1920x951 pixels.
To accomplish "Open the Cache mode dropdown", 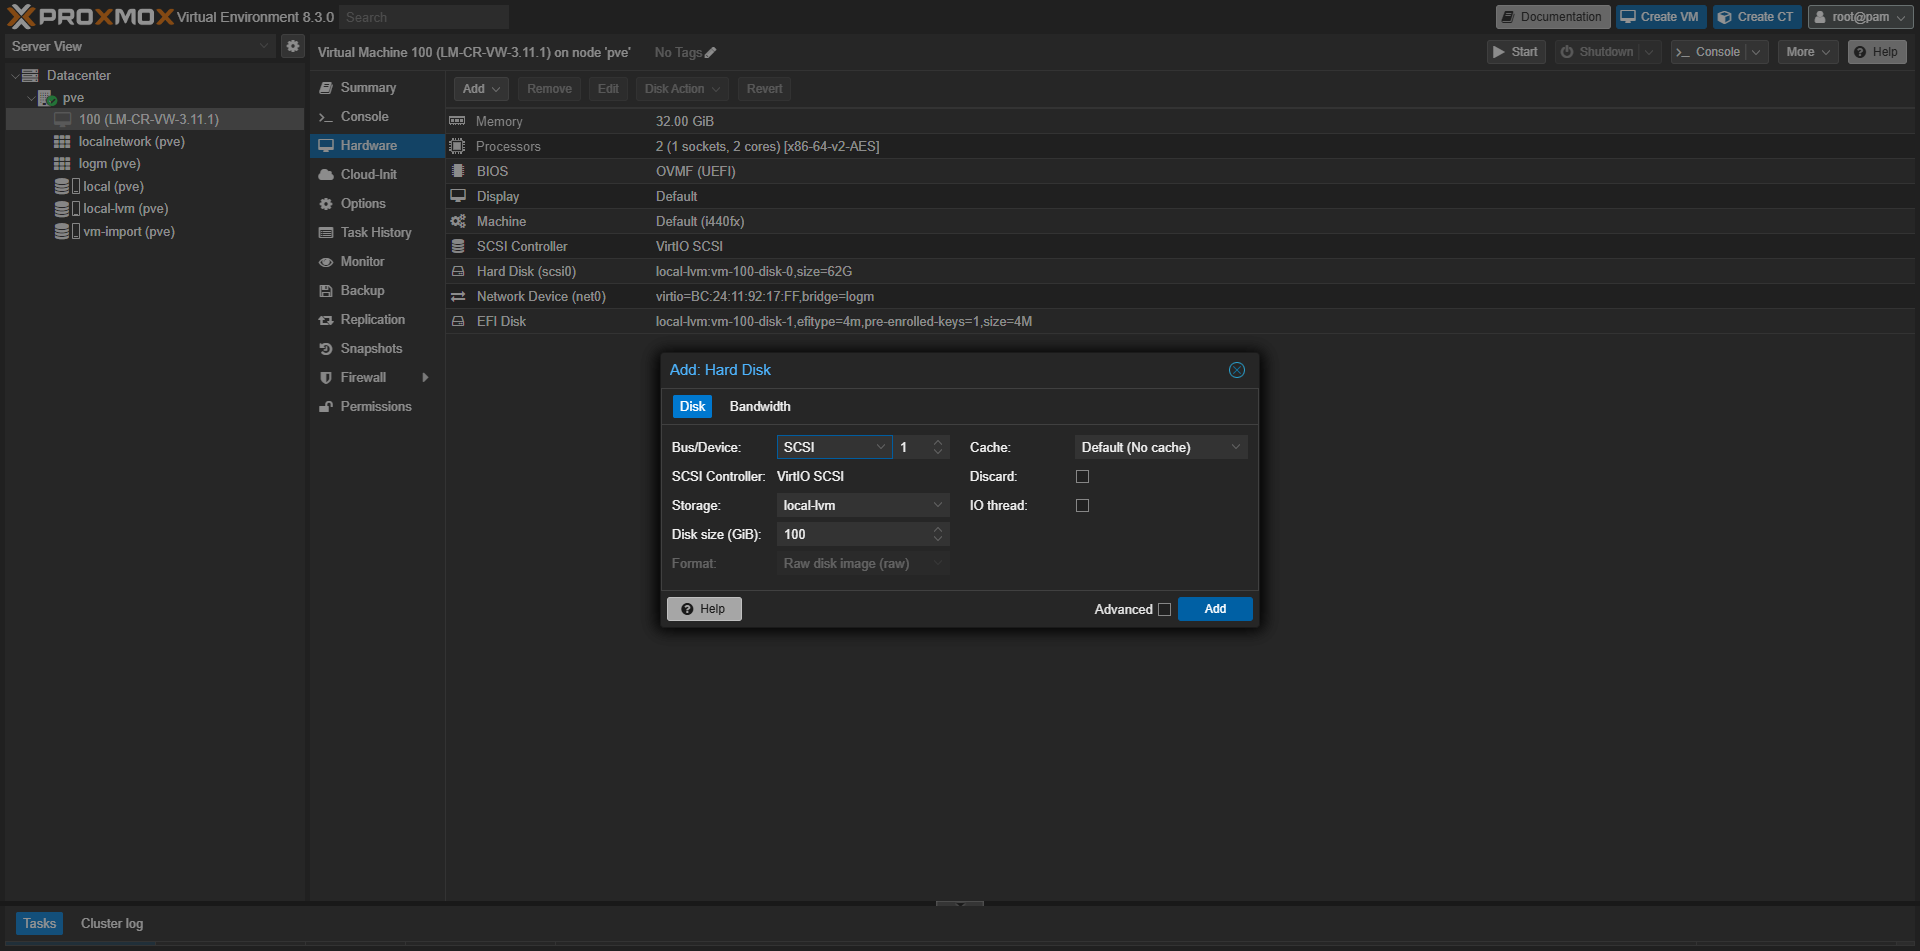I will (x=1160, y=448).
